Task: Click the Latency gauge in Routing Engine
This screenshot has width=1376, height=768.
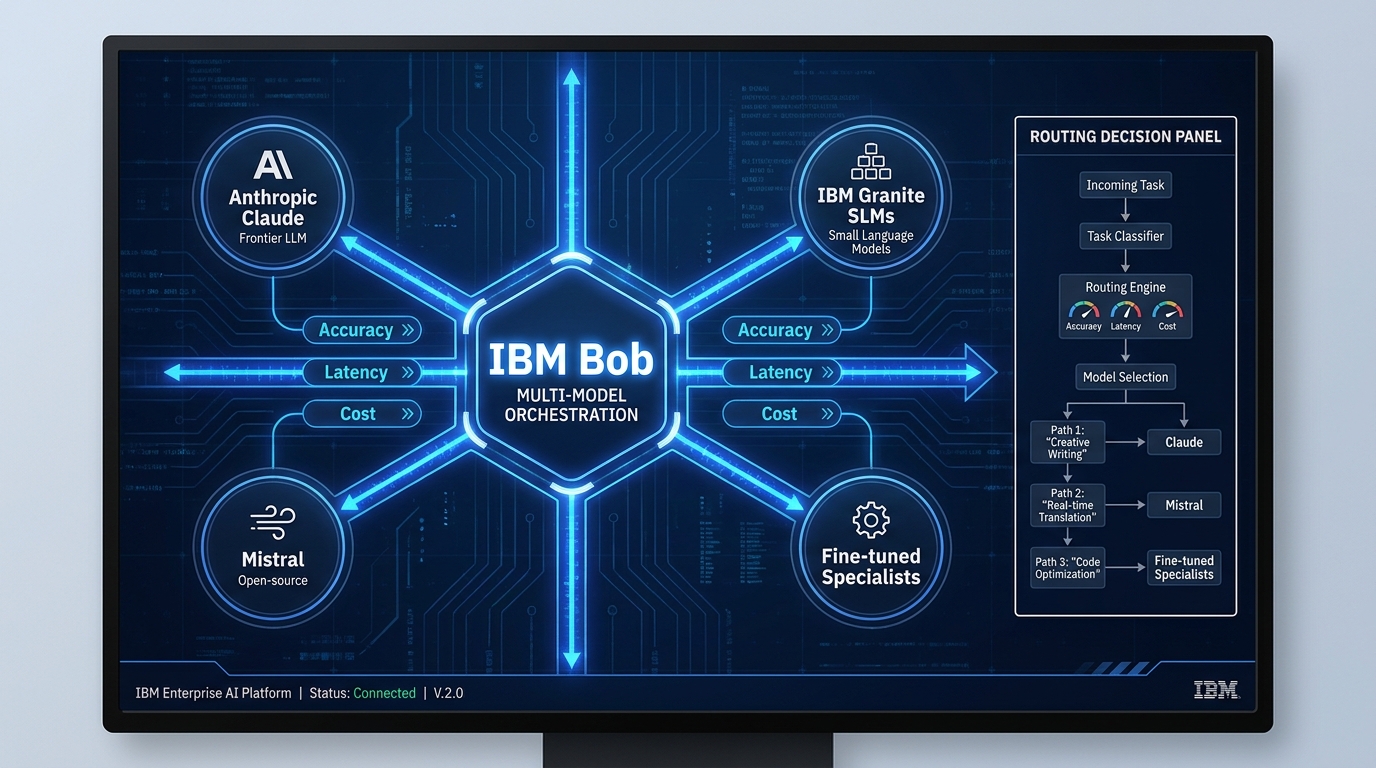Action: click(x=1125, y=312)
